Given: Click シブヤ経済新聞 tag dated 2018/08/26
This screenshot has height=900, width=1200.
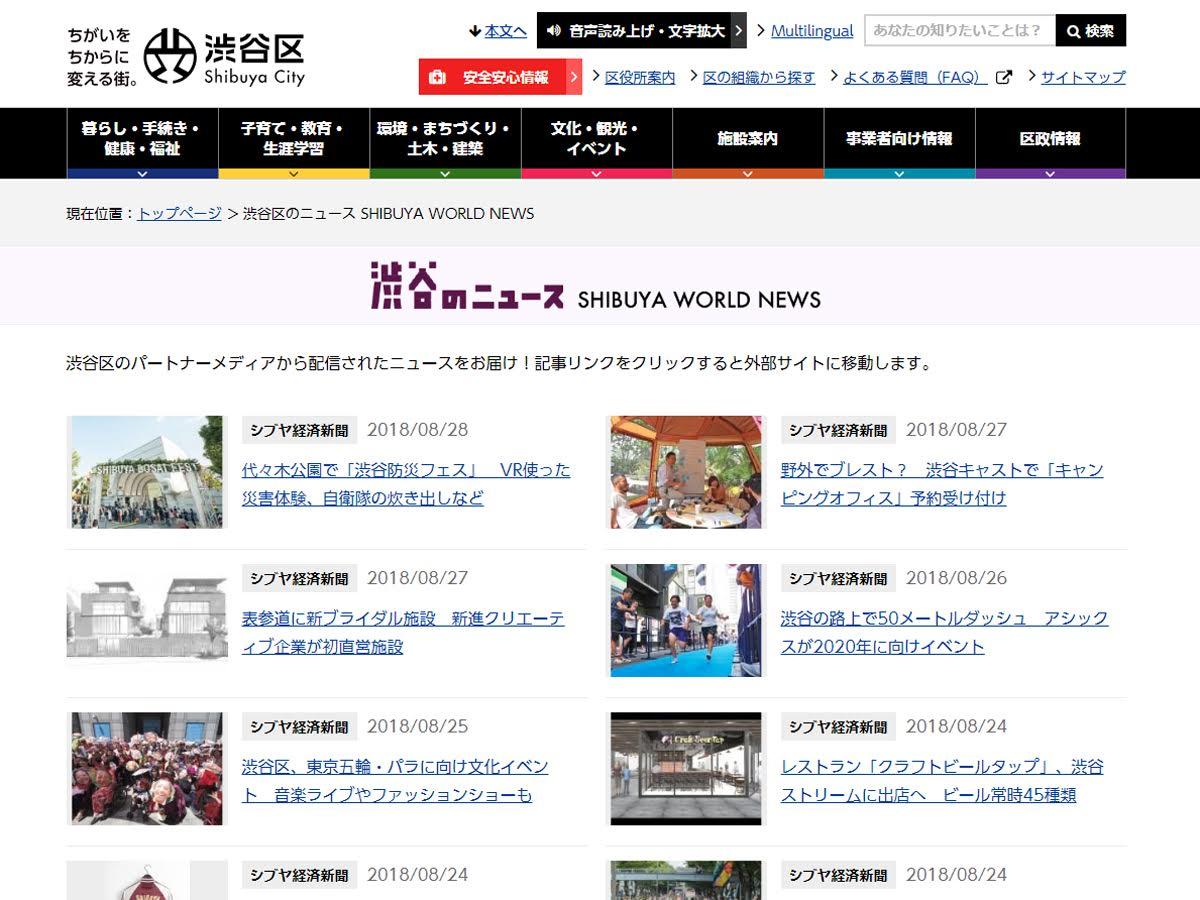Looking at the screenshot, I should pyautogui.click(x=838, y=578).
